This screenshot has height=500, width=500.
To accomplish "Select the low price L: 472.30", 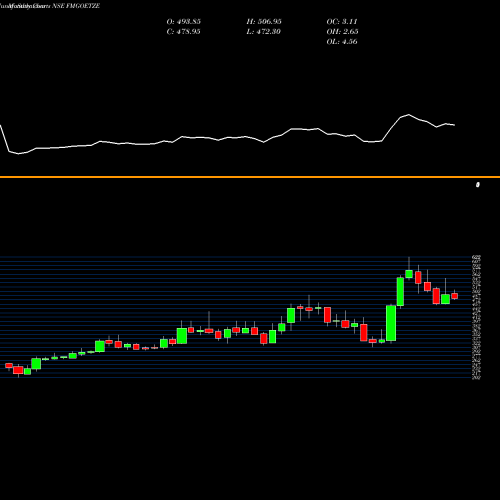I will tap(264, 32).
